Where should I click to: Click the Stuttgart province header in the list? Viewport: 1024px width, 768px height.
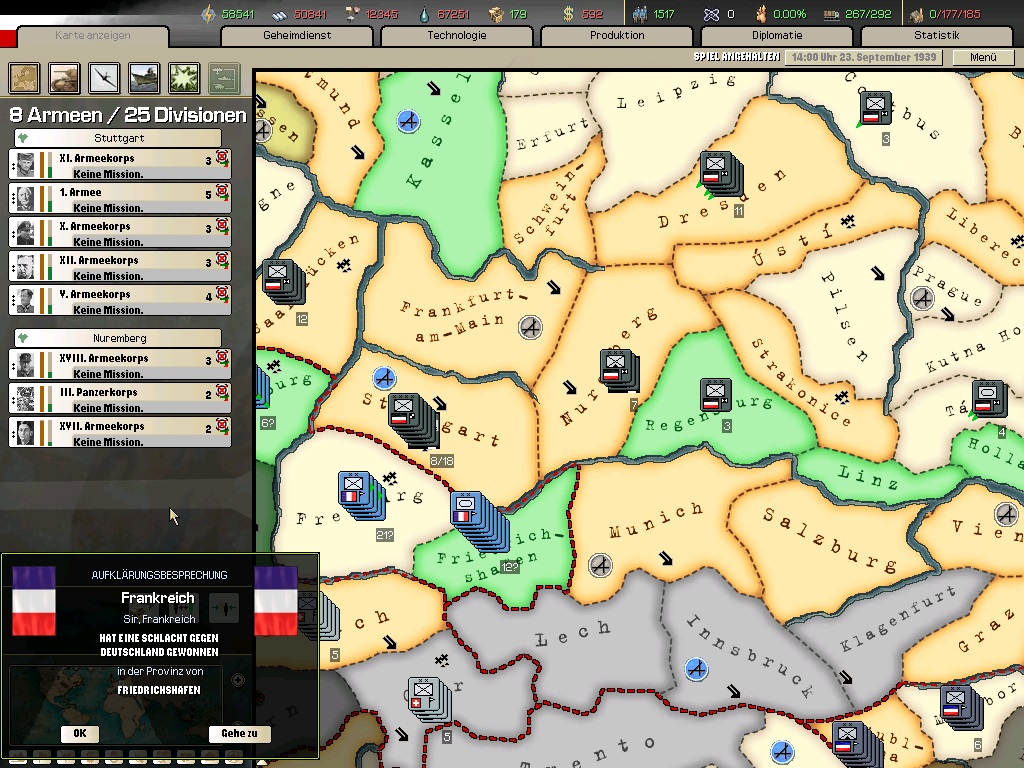coord(119,138)
